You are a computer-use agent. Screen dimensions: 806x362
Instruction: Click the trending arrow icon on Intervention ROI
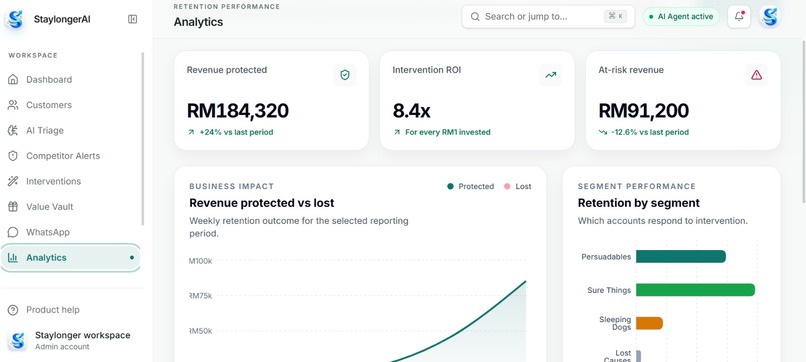click(551, 75)
